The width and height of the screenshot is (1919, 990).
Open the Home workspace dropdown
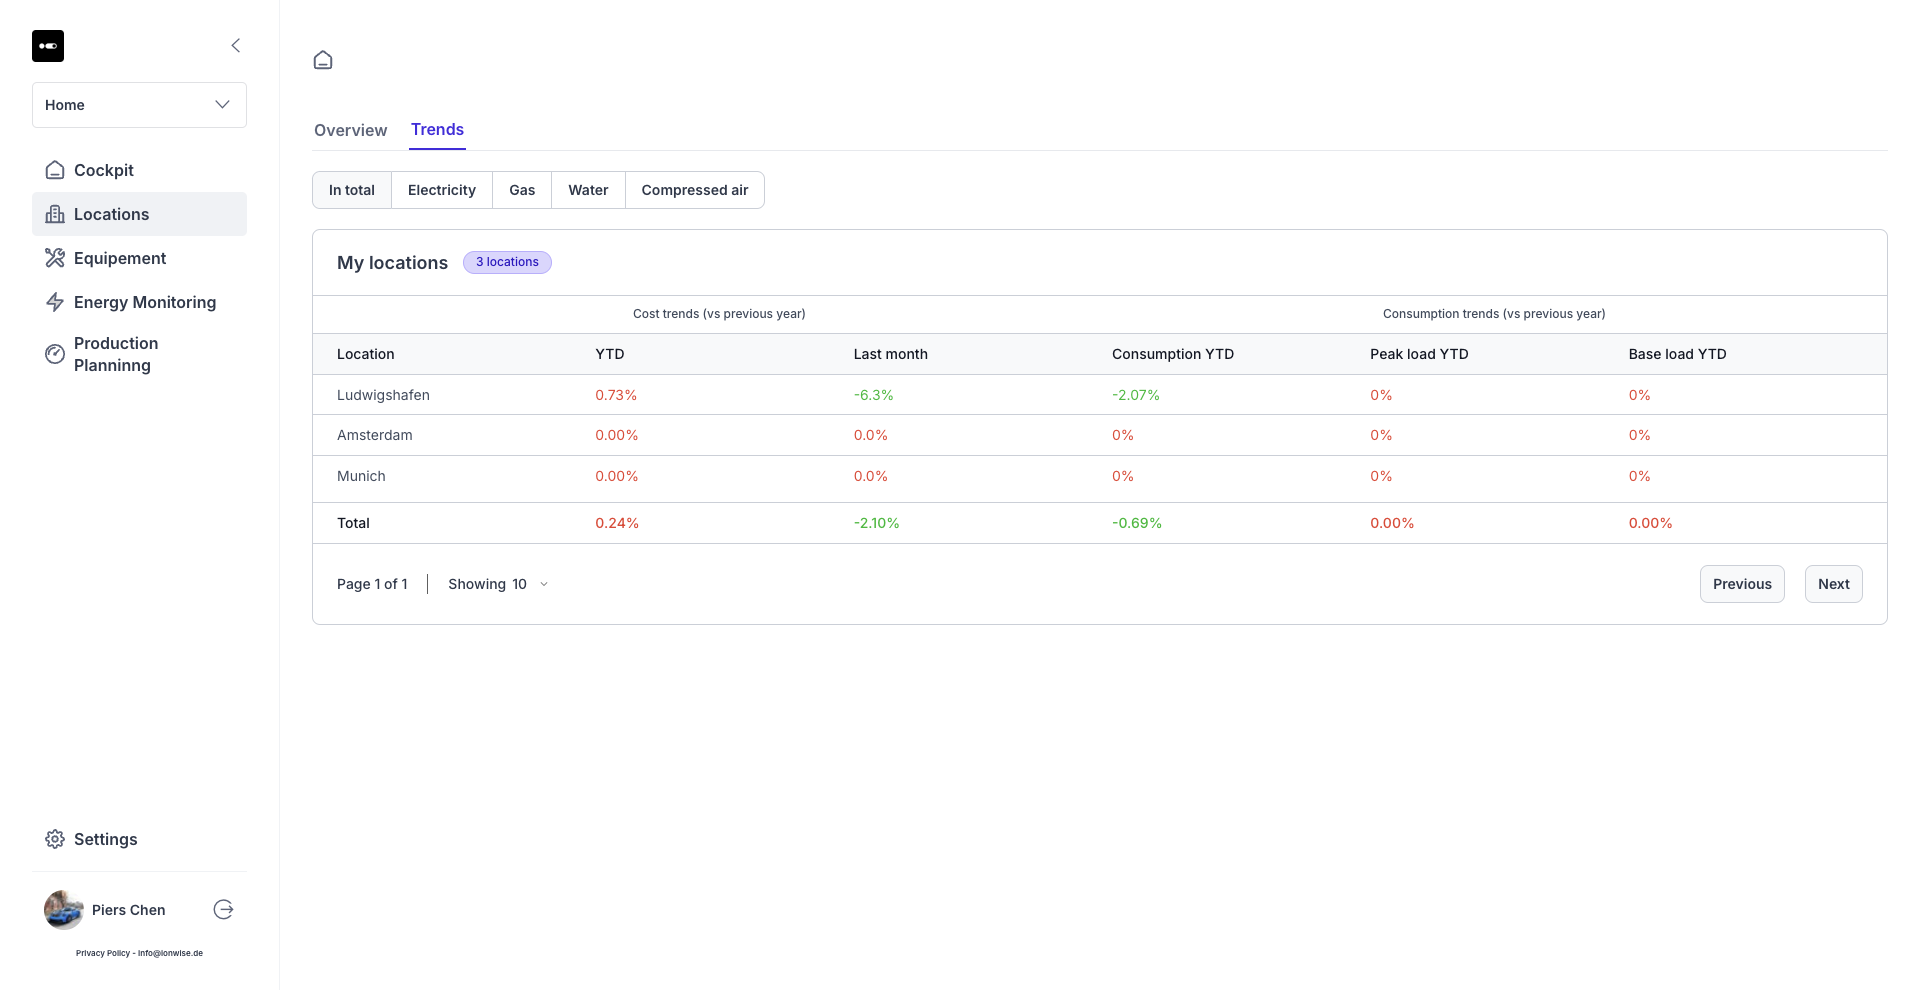tap(139, 105)
